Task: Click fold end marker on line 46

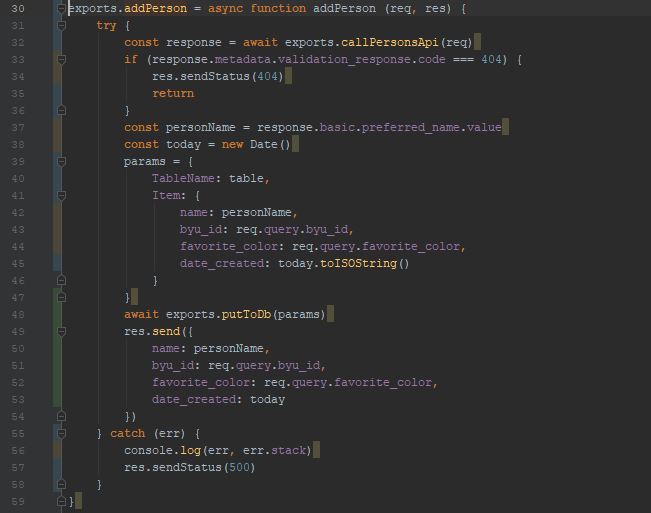Action: [61, 281]
